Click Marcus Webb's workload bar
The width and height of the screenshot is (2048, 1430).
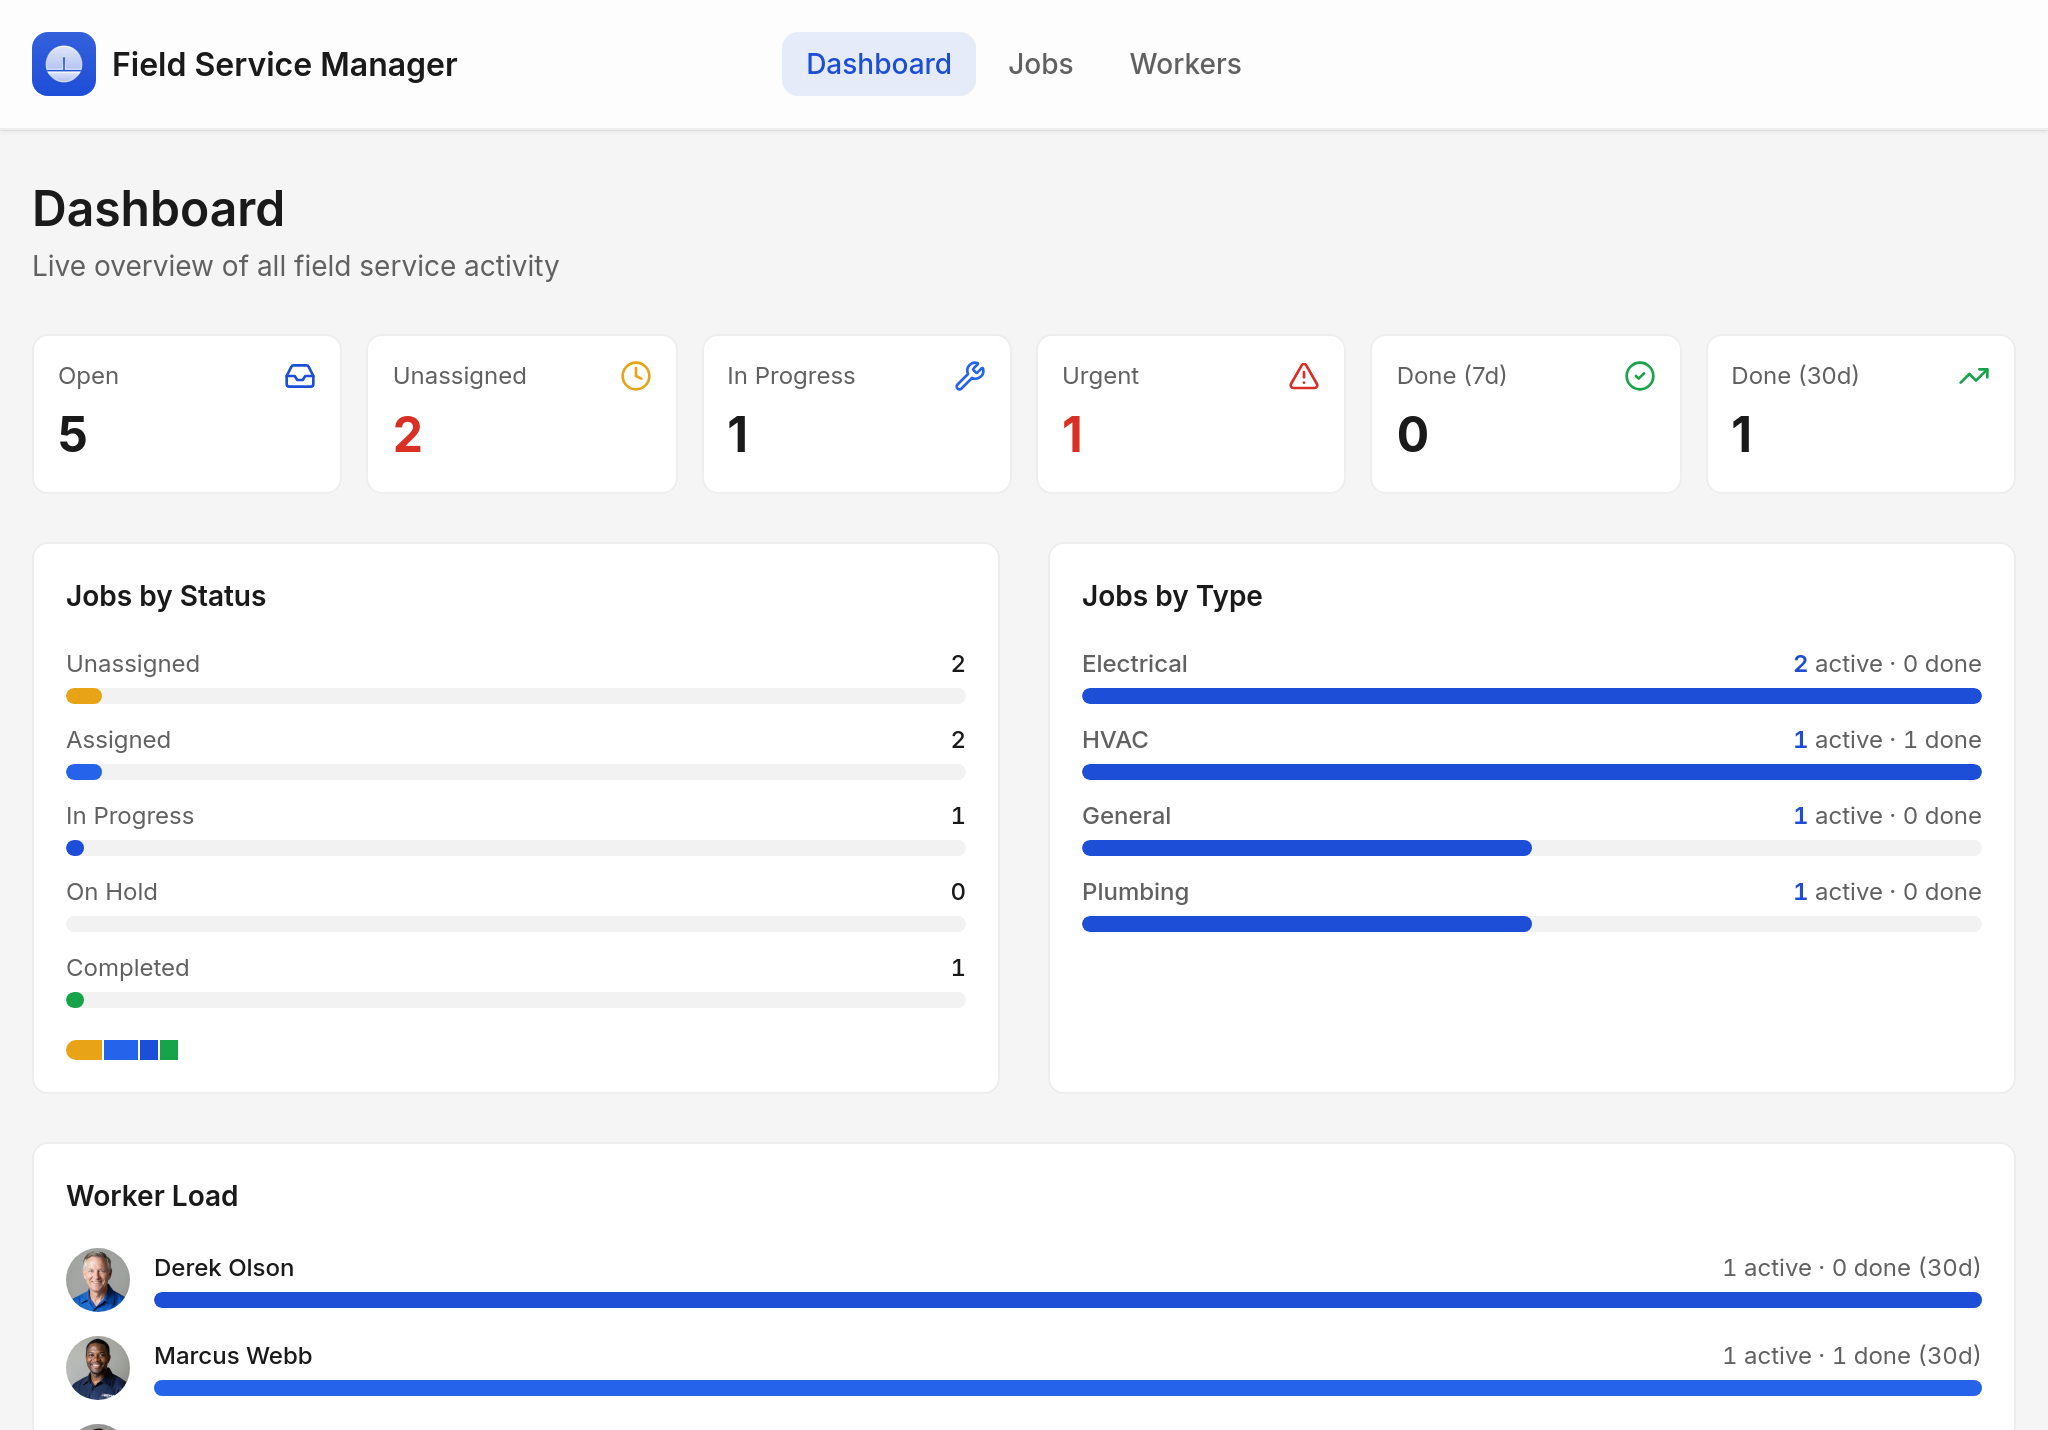1068,1388
